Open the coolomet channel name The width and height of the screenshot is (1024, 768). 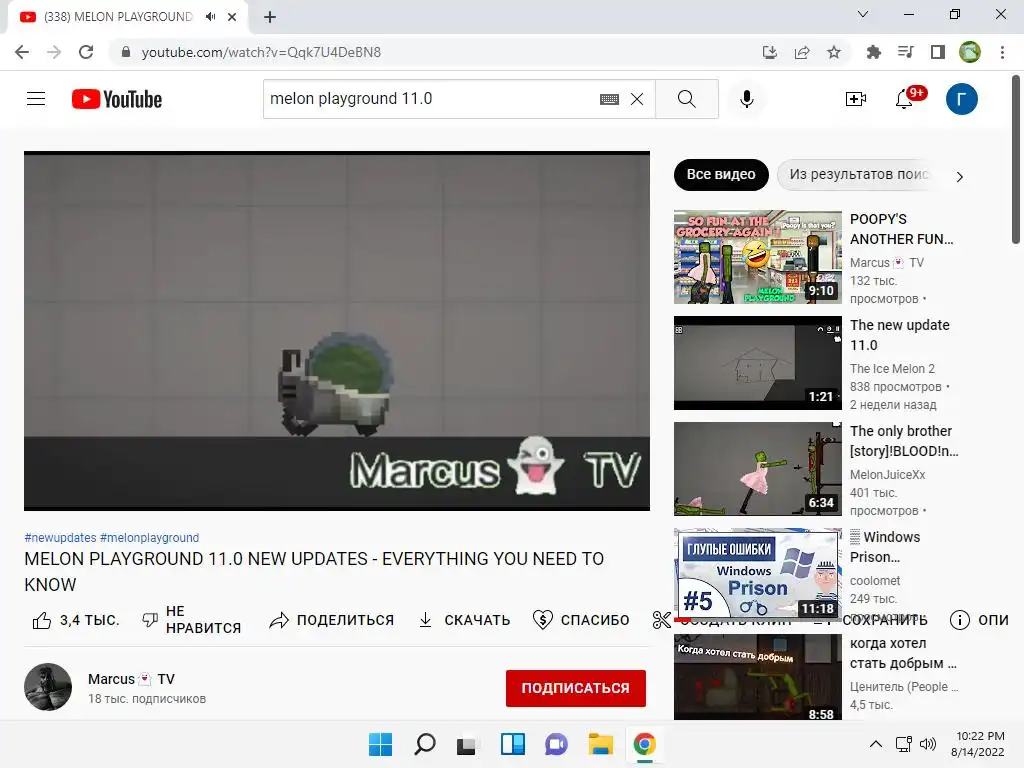[x=875, y=581]
